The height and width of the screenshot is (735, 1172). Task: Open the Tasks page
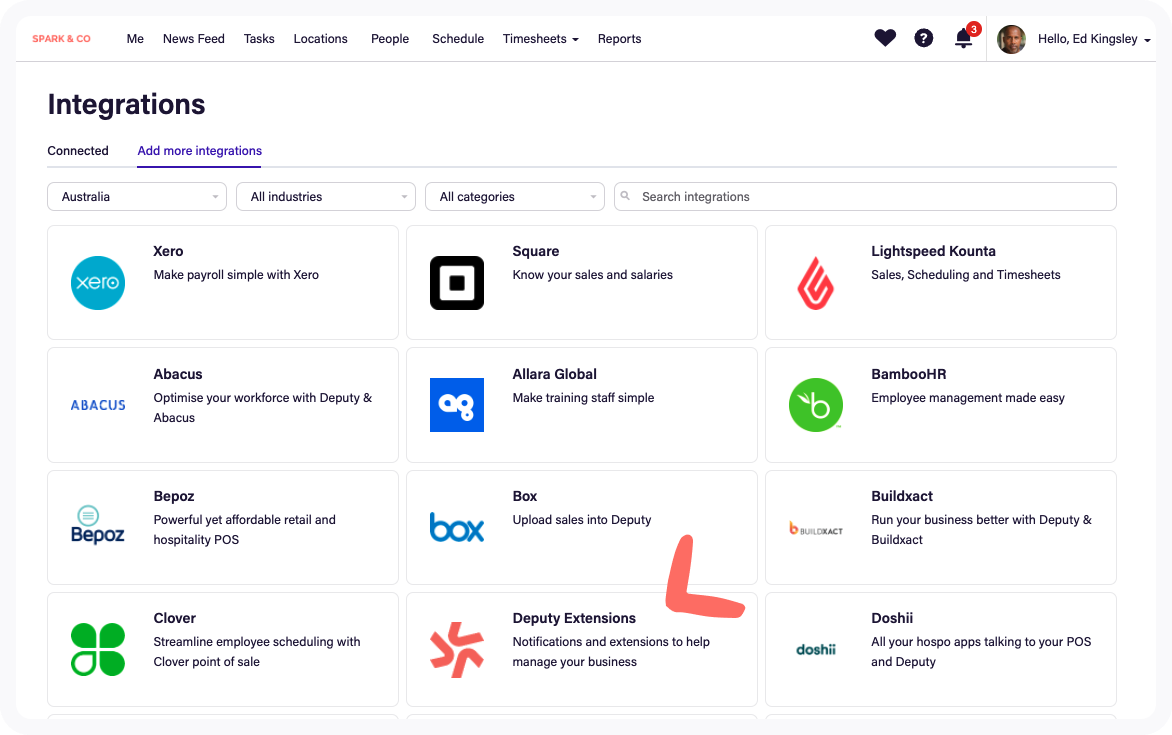click(259, 39)
